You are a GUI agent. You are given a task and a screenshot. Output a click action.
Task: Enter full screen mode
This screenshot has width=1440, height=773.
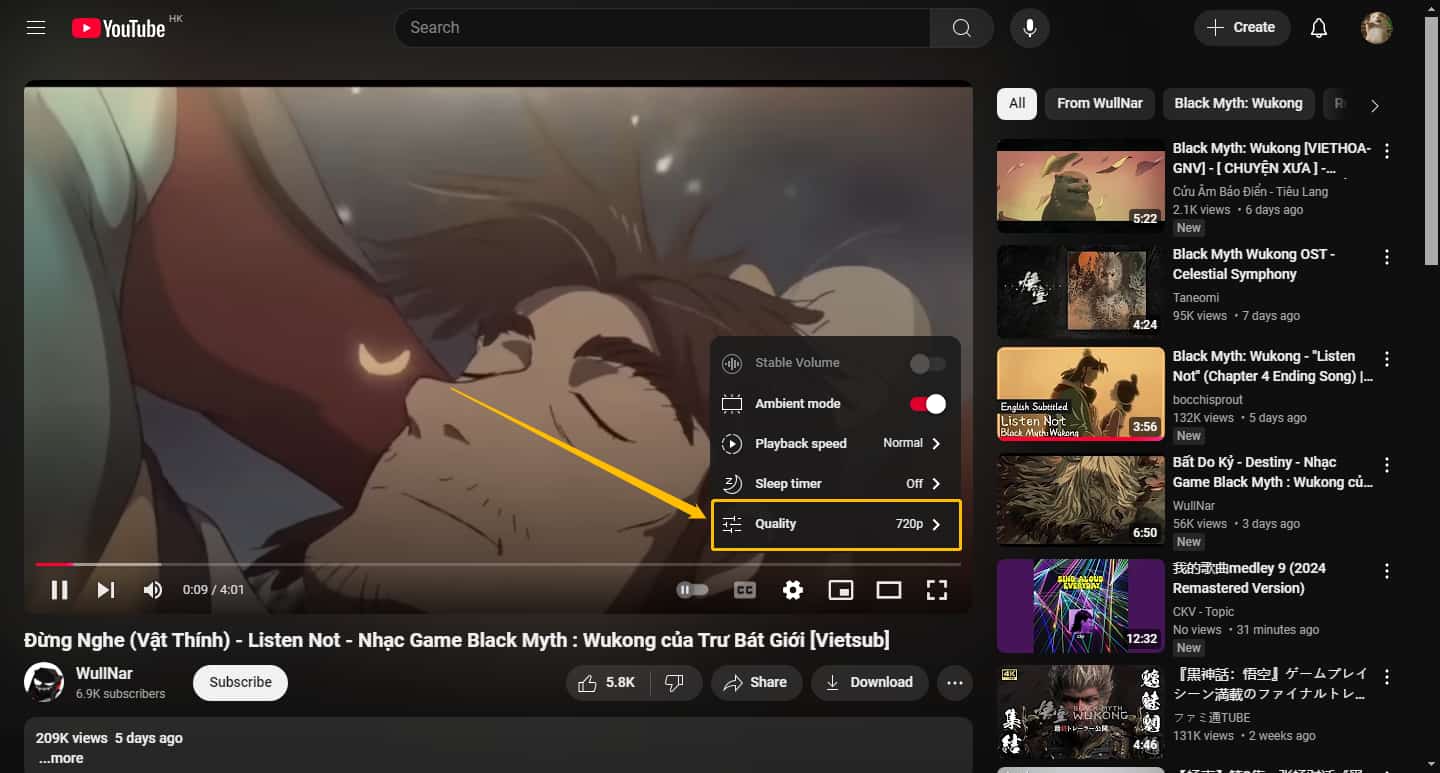click(x=937, y=590)
